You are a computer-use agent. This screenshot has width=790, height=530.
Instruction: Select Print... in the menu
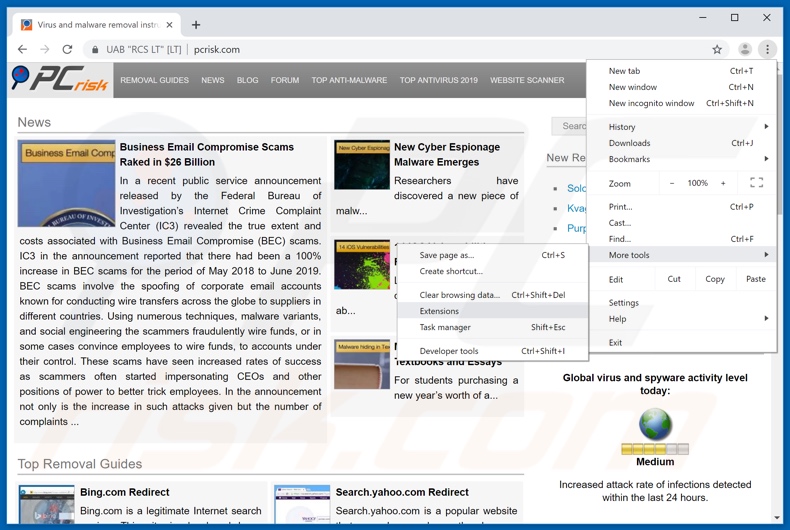(x=681, y=207)
